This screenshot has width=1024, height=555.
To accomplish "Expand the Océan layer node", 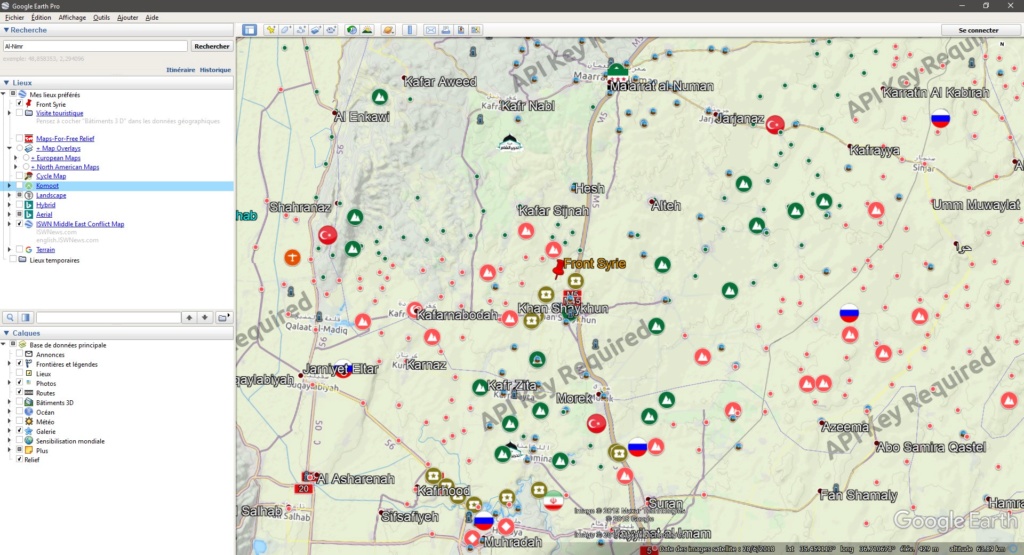I will point(10,412).
